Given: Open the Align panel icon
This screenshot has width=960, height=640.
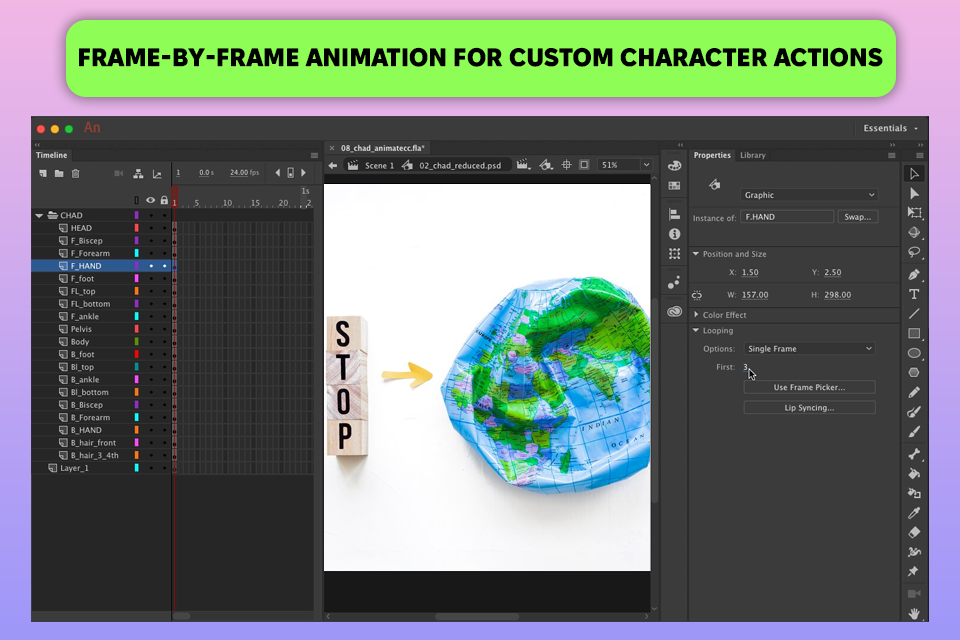Looking at the screenshot, I should pos(675,214).
